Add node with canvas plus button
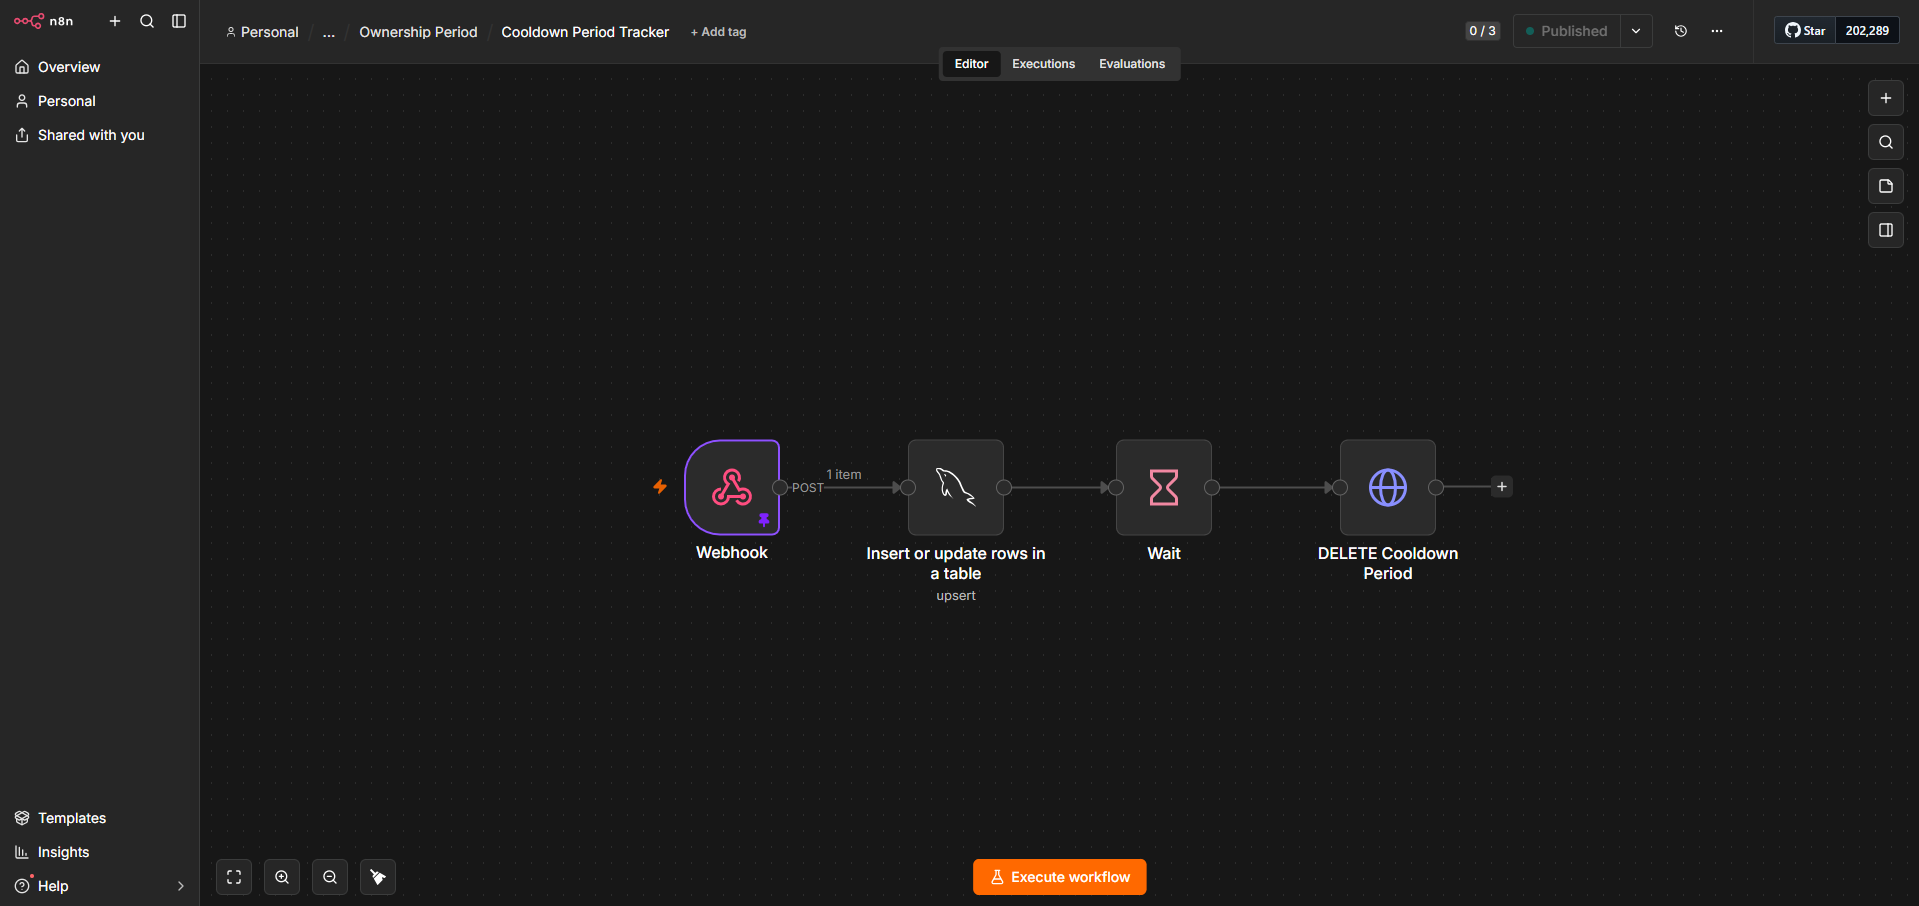The width and height of the screenshot is (1919, 906). coord(1886,98)
